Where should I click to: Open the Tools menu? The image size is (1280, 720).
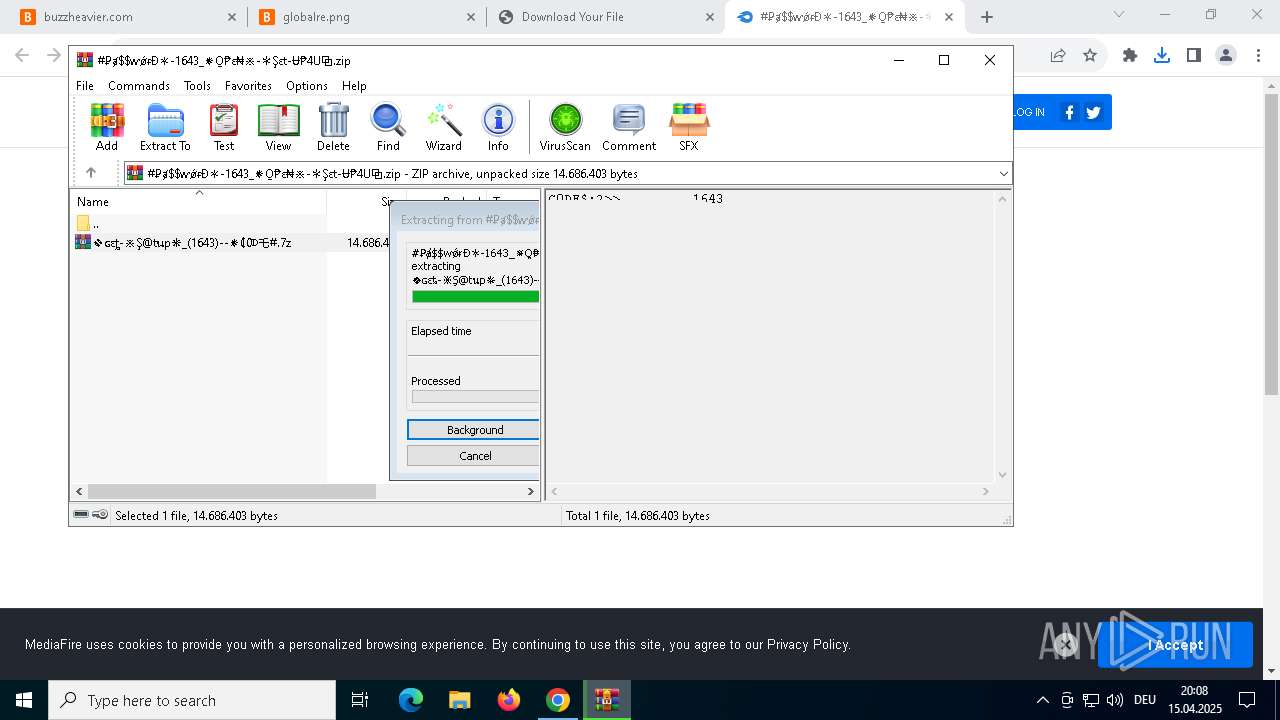pyautogui.click(x=197, y=86)
